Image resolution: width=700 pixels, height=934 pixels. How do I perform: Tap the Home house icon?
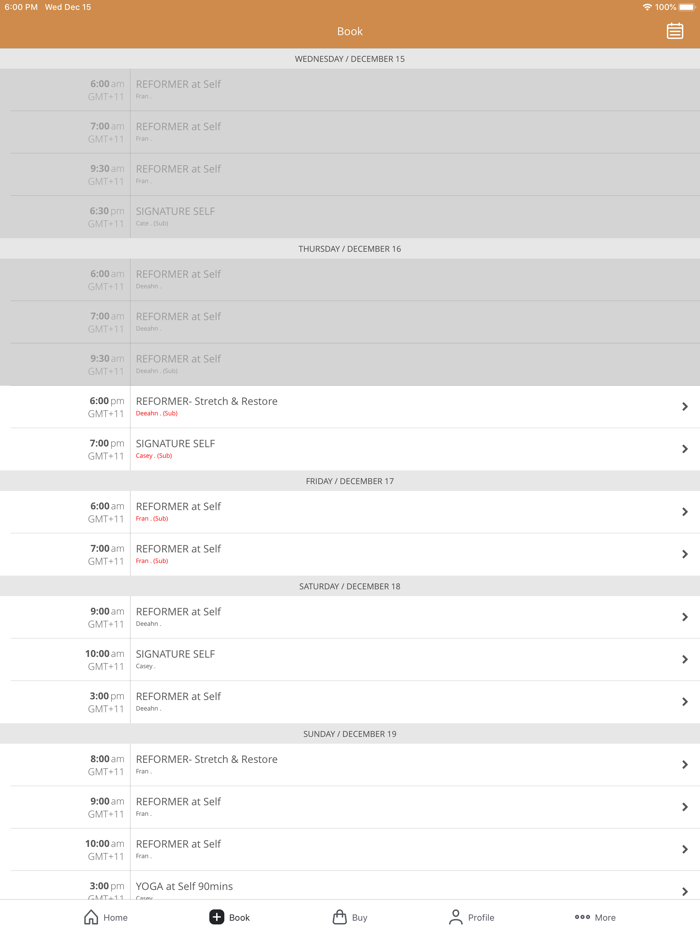pos(91,917)
